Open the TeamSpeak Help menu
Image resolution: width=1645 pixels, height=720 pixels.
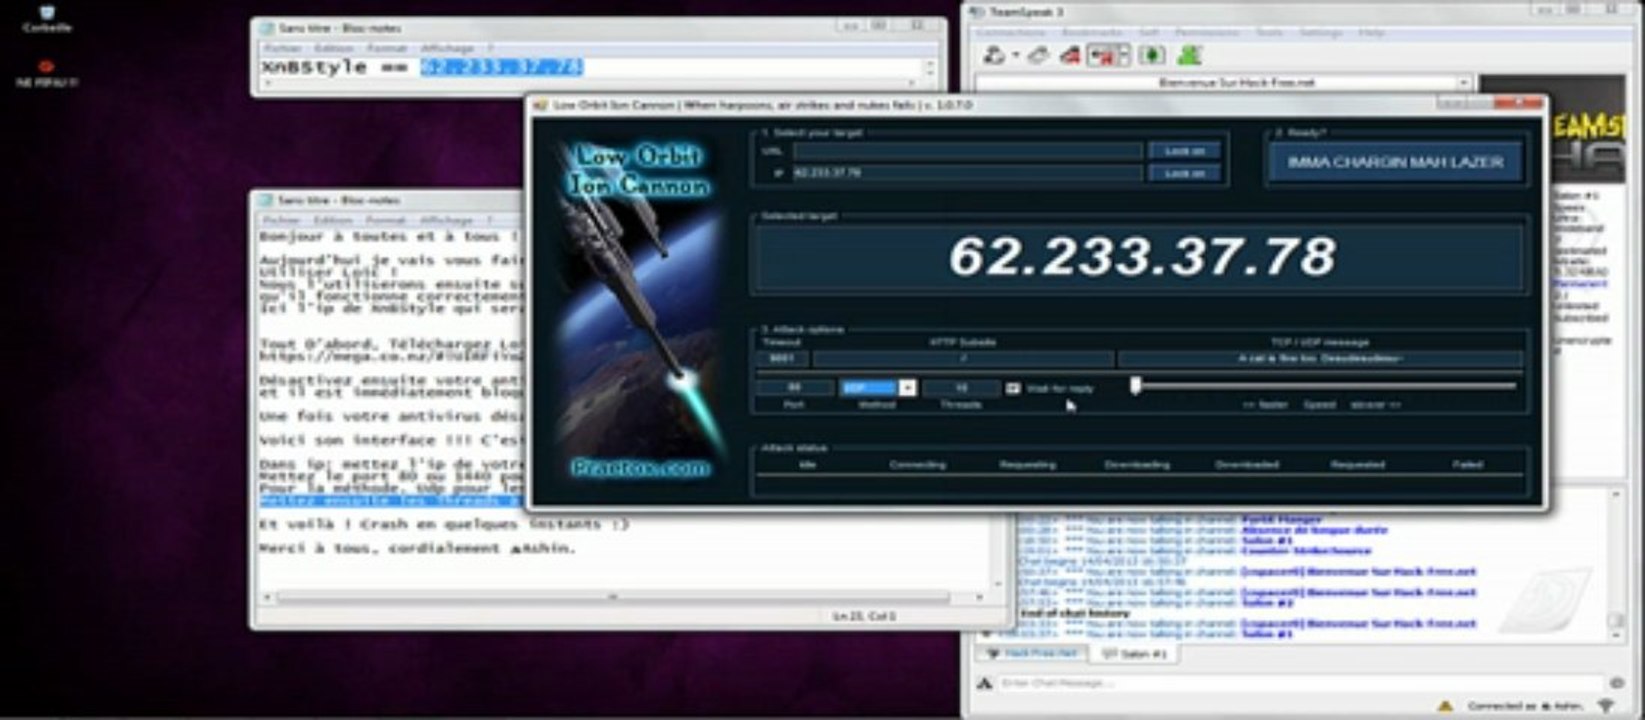point(1371,32)
